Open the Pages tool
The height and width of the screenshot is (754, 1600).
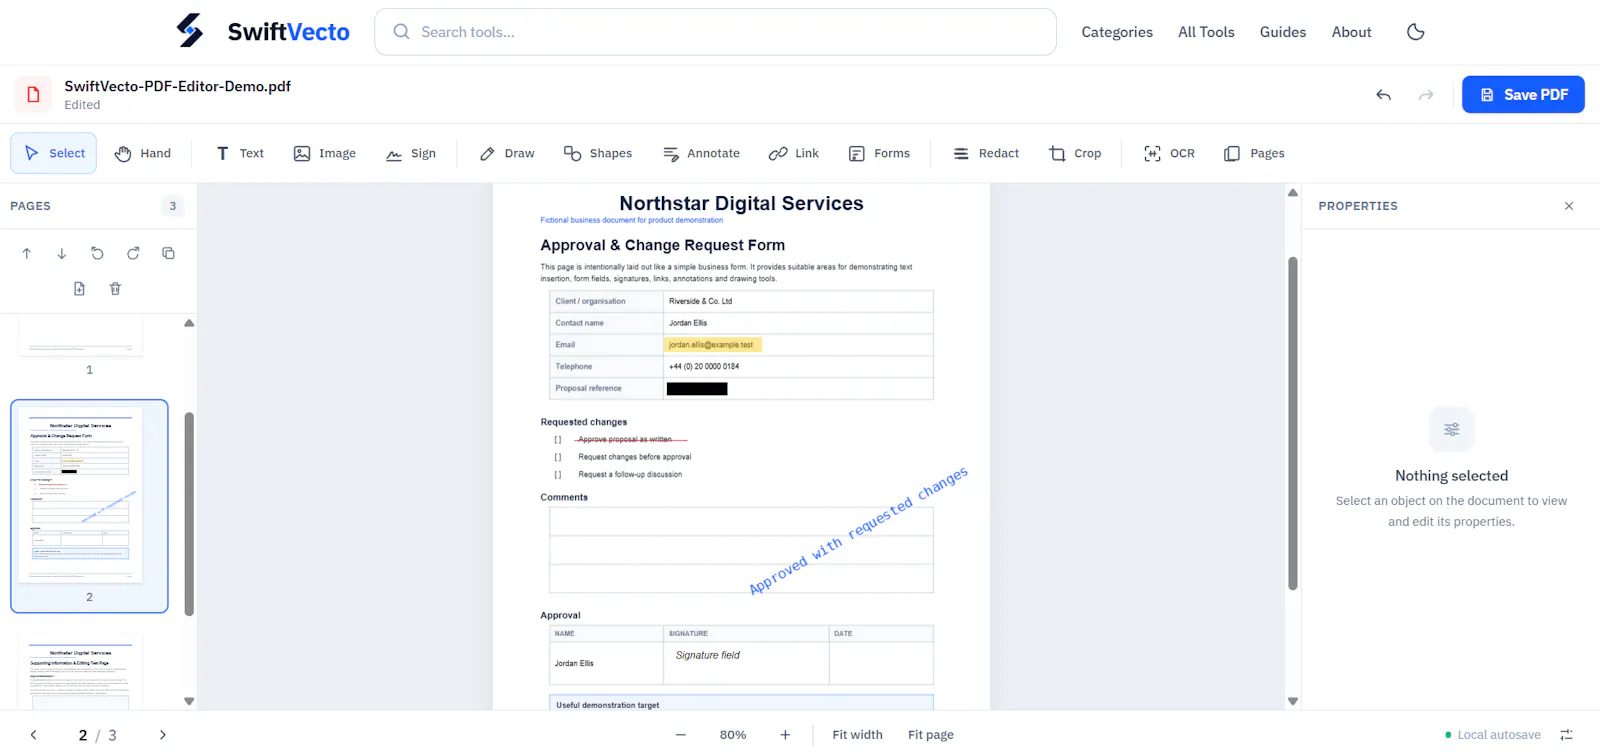(1254, 153)
